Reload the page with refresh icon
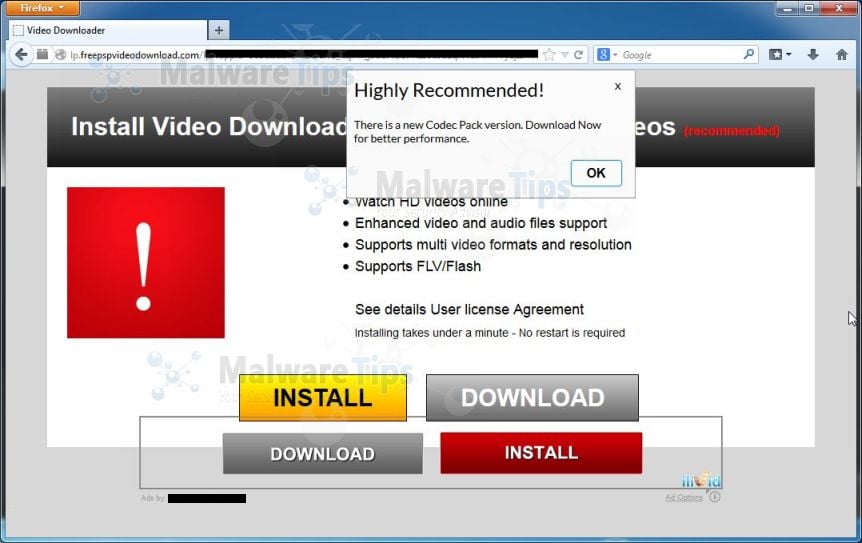Image resolution: width=862 pixels, height=543 pixels. (x=578, y=55)
